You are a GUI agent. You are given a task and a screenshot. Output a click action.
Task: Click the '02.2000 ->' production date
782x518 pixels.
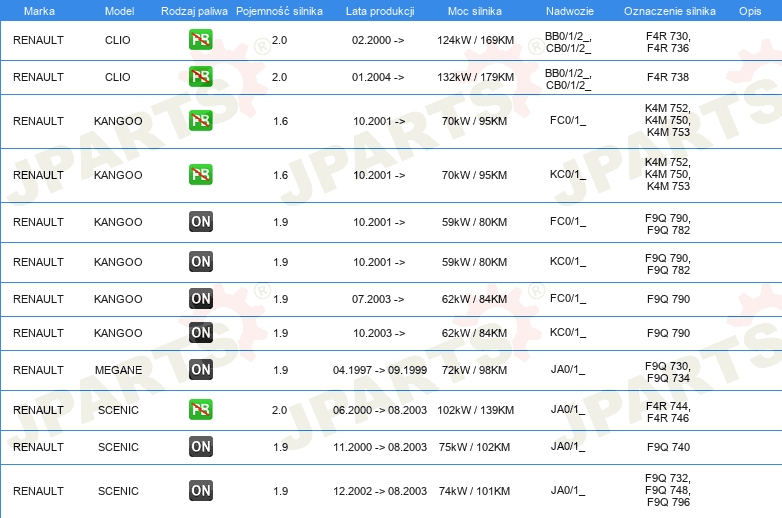click(x=378, y=40)
